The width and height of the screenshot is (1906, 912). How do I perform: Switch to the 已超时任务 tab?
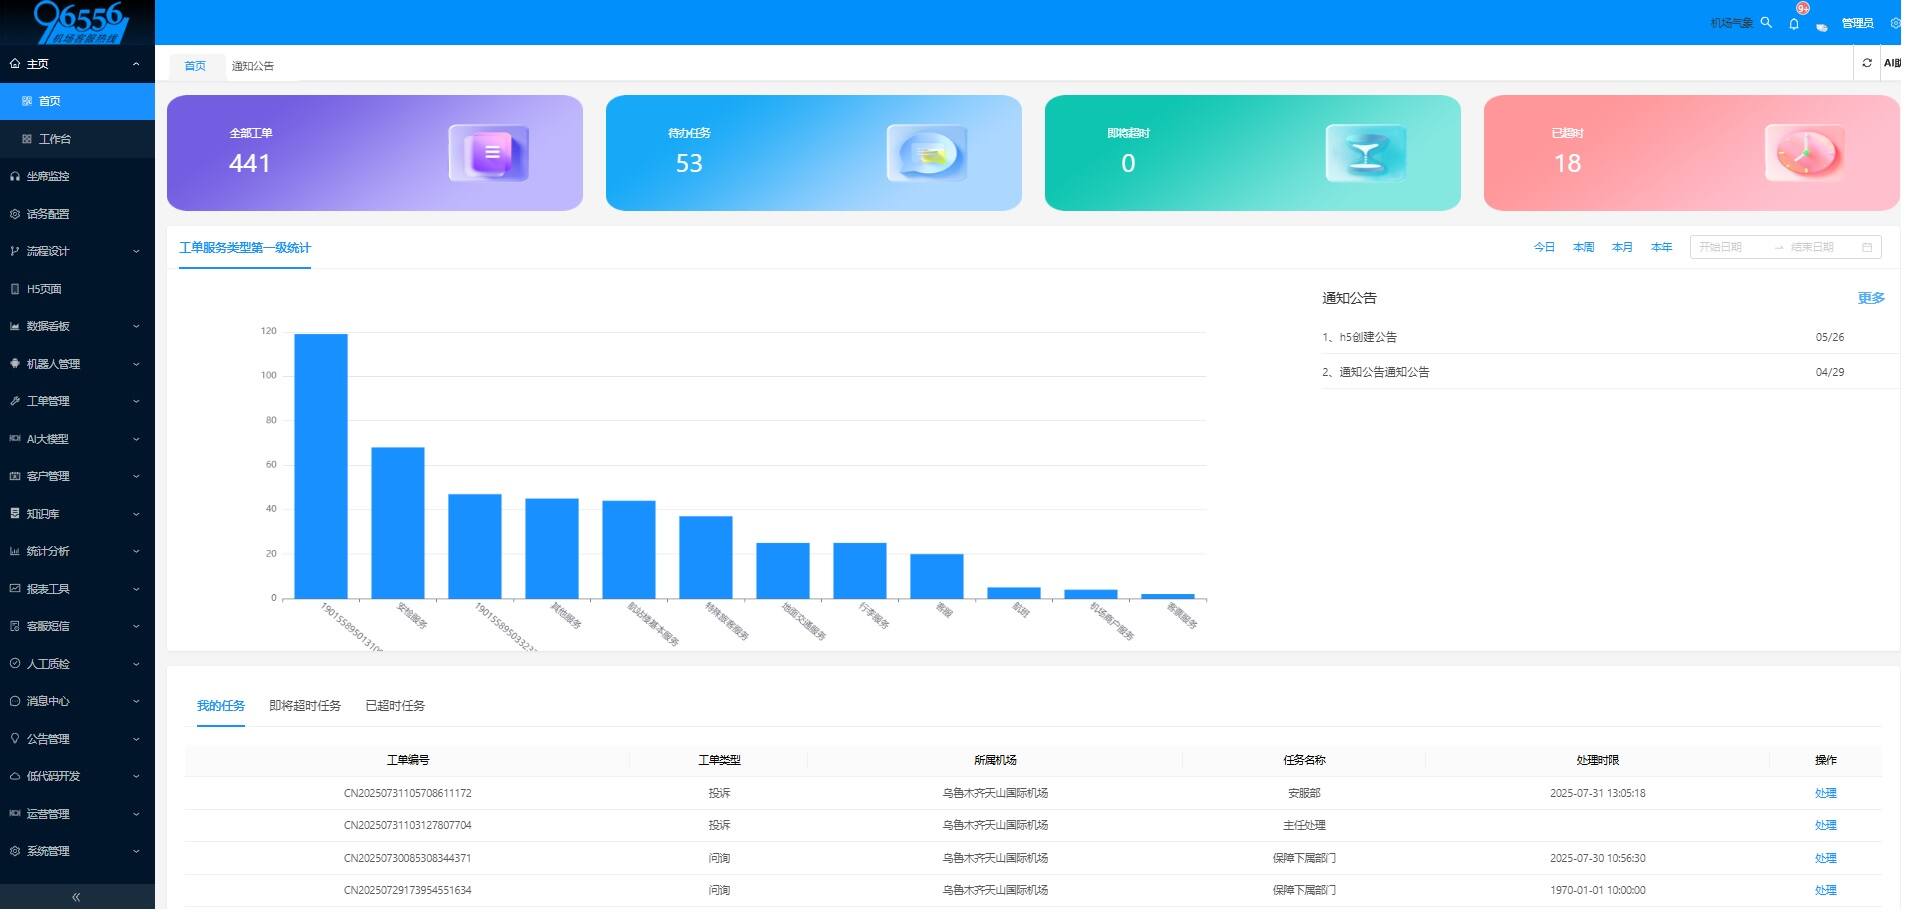[395, 706]
